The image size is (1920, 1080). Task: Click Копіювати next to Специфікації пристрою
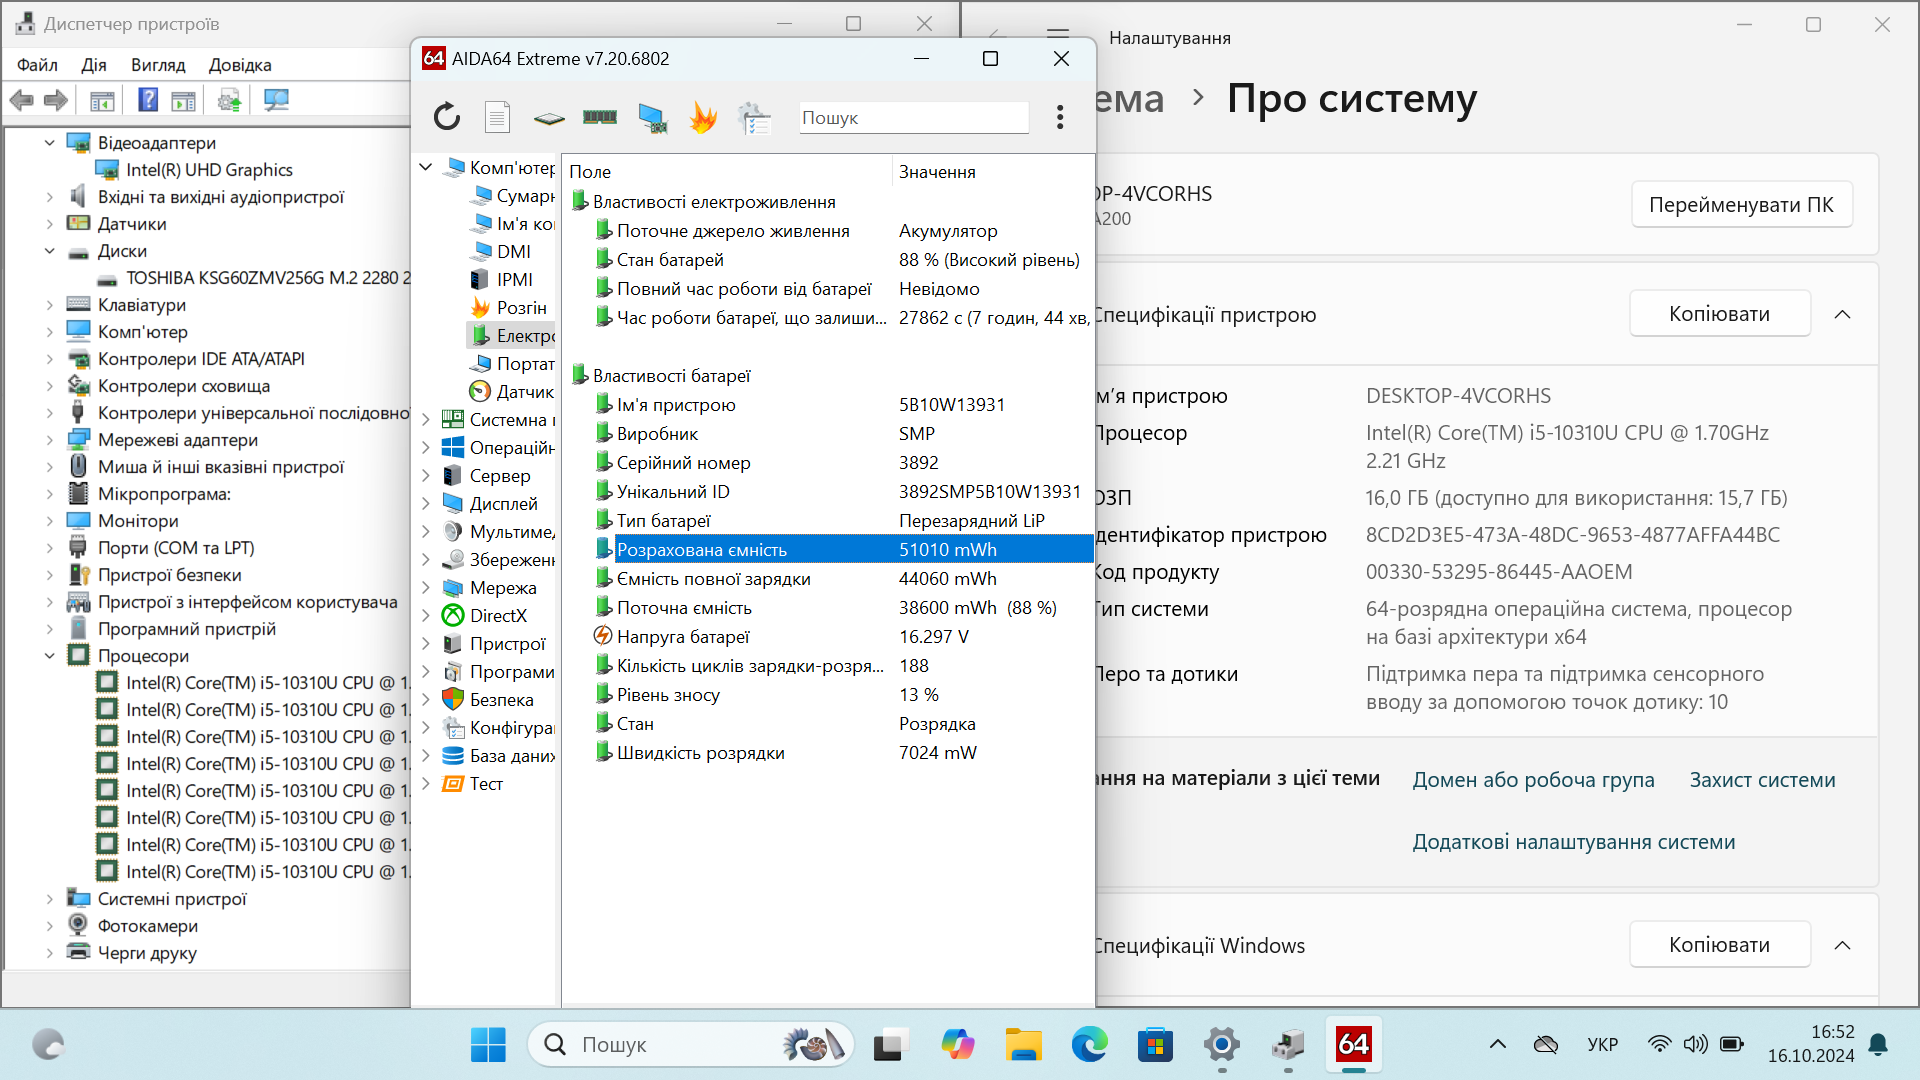1719,314
